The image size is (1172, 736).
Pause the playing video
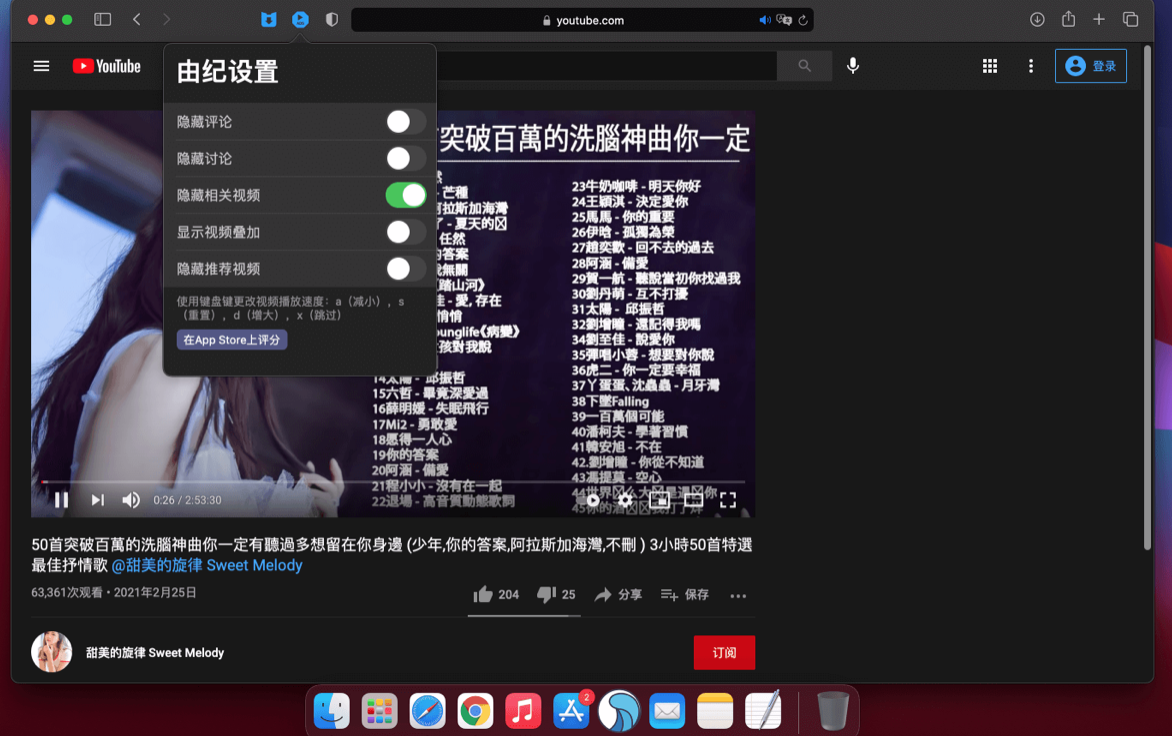pyautogui.click(x=61, y=500)
